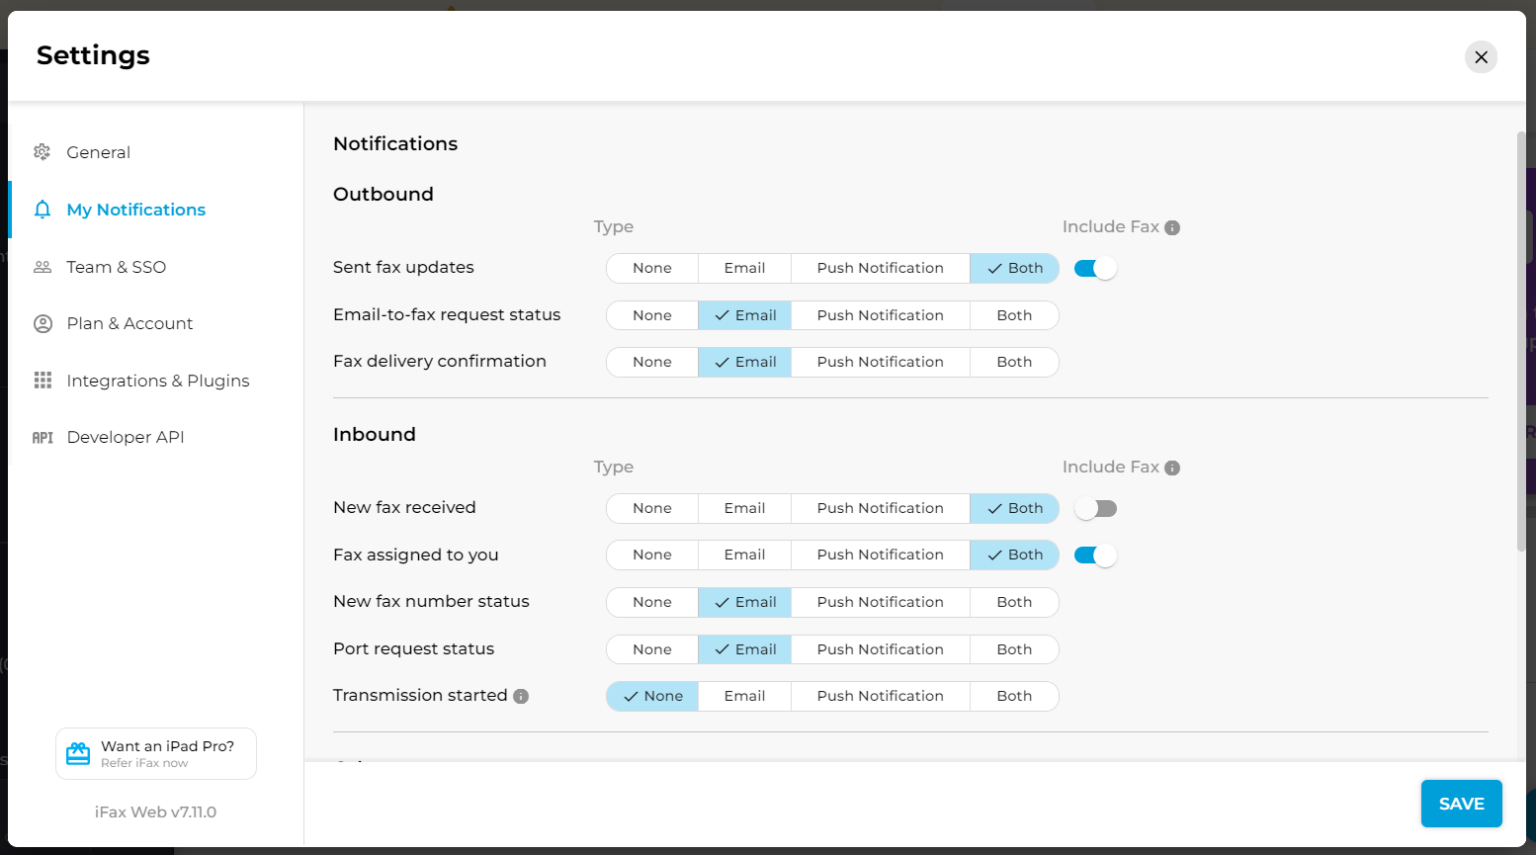Click the settings panel vertical scrollbar
Image resolution: width=1536 pixels, height=855 pixels.
[x=1521, y=340]
